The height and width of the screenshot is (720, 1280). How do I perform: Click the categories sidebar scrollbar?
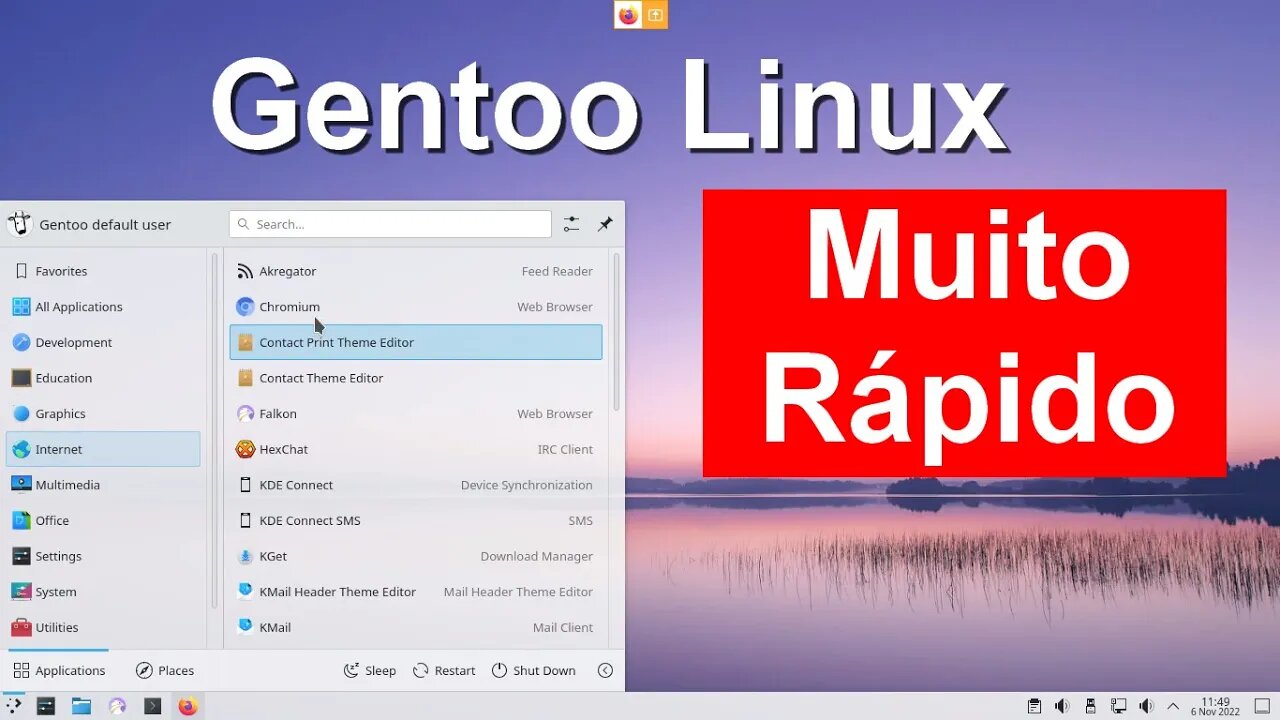214,432
